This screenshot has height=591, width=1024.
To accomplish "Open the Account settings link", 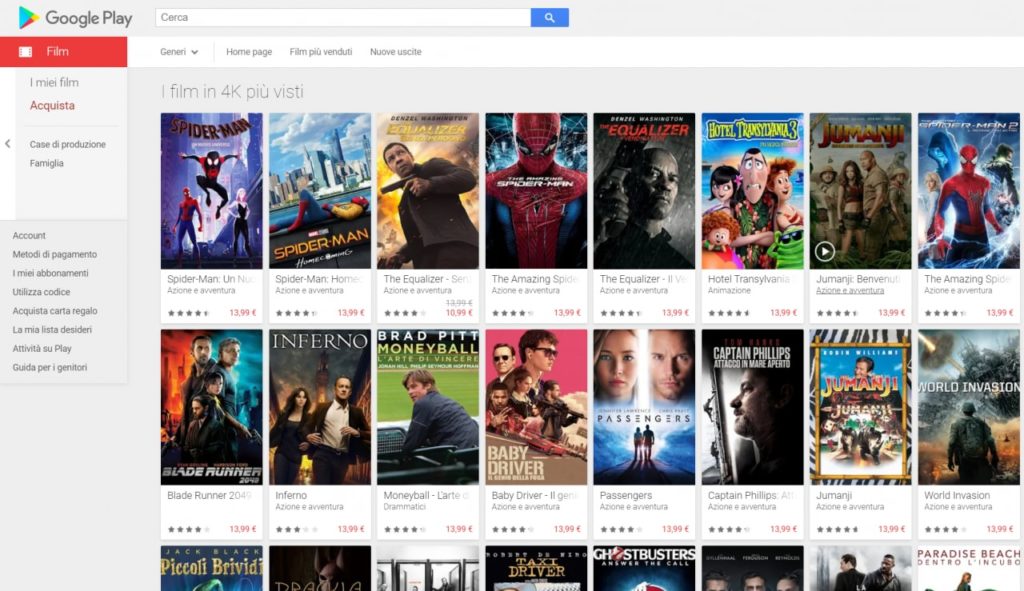I will point(29,236).
